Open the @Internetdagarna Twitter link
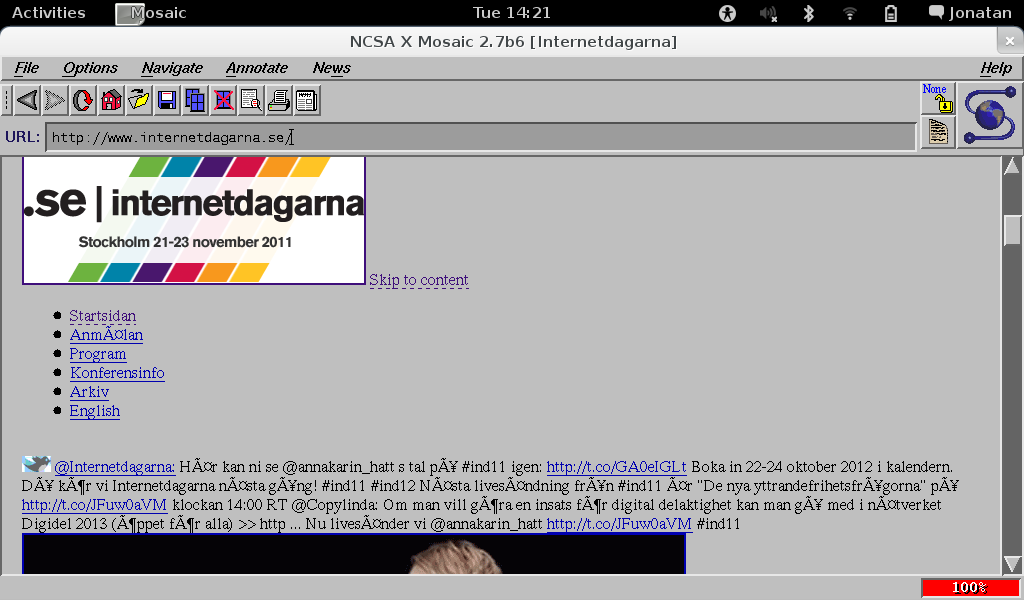This screenshot has height=600, width=1024. point(114,467)
